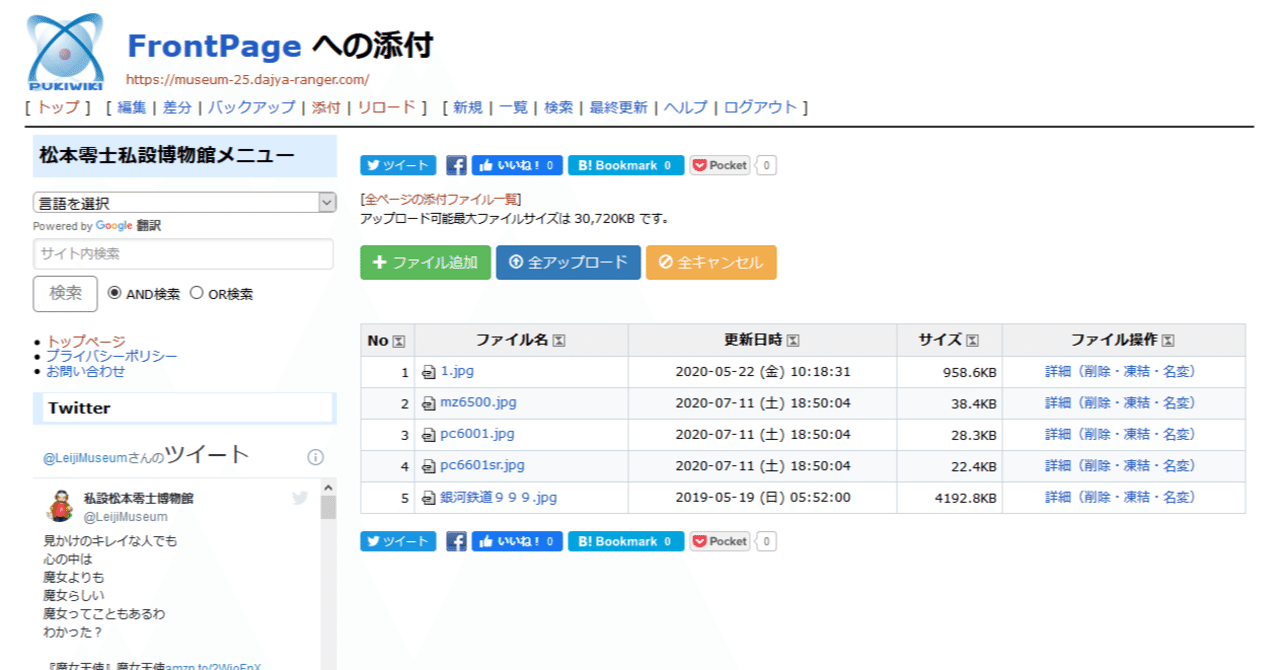Viewport: 1280px width, 670px height.
Task: Open 添付 in the navigation bar
Action: [x=326, y=107]
